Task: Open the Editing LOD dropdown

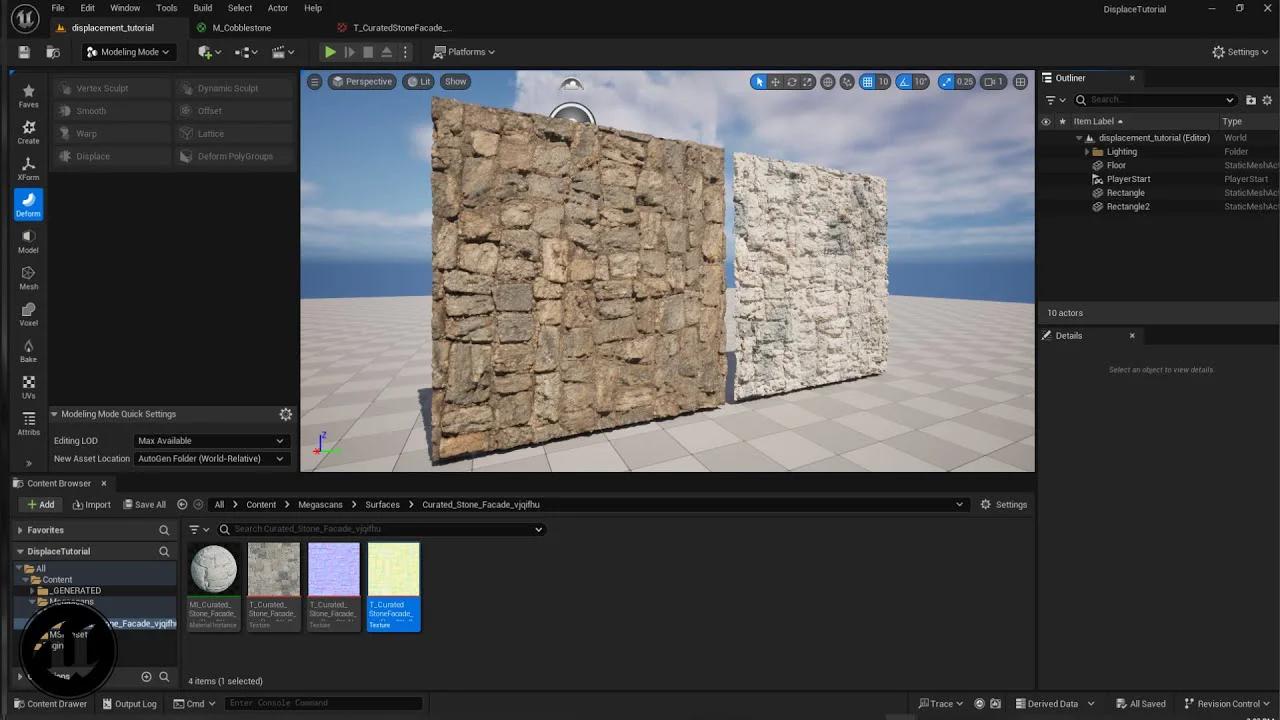Action: tap(210, 440)
